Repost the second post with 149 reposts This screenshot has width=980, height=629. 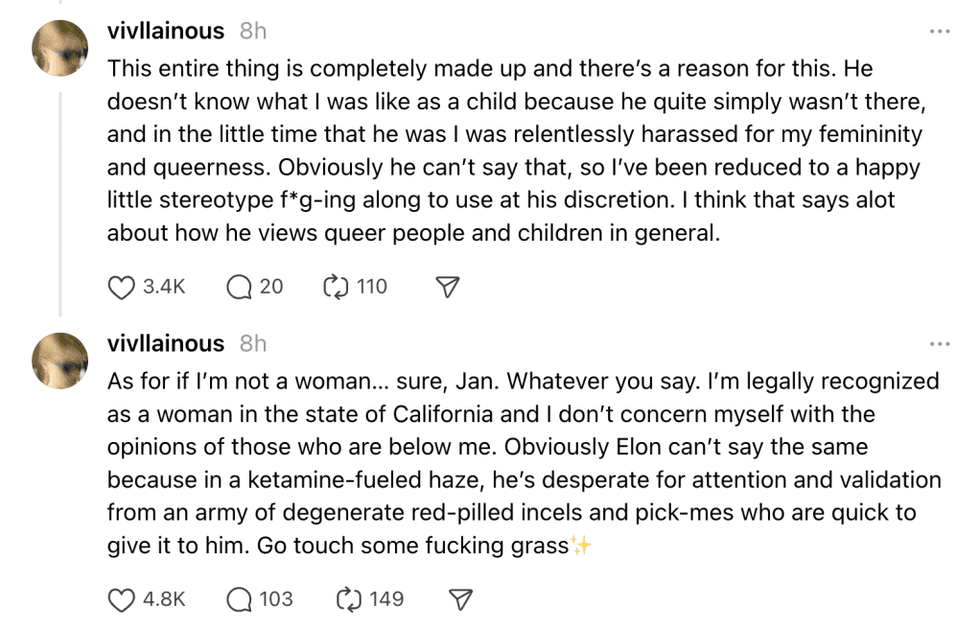[349, 599]
